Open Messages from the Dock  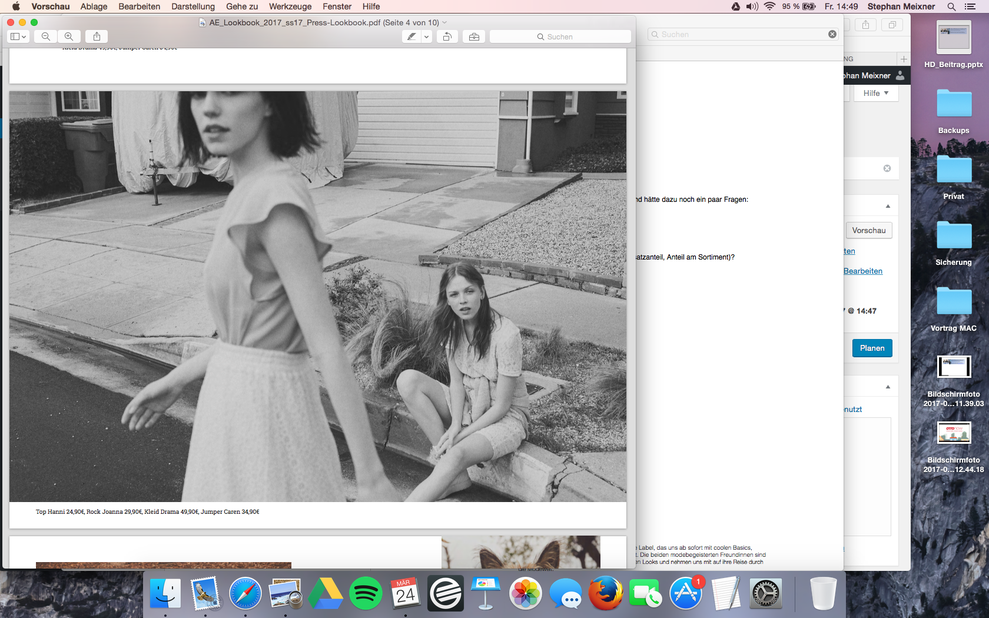click(x=565, y=594)
